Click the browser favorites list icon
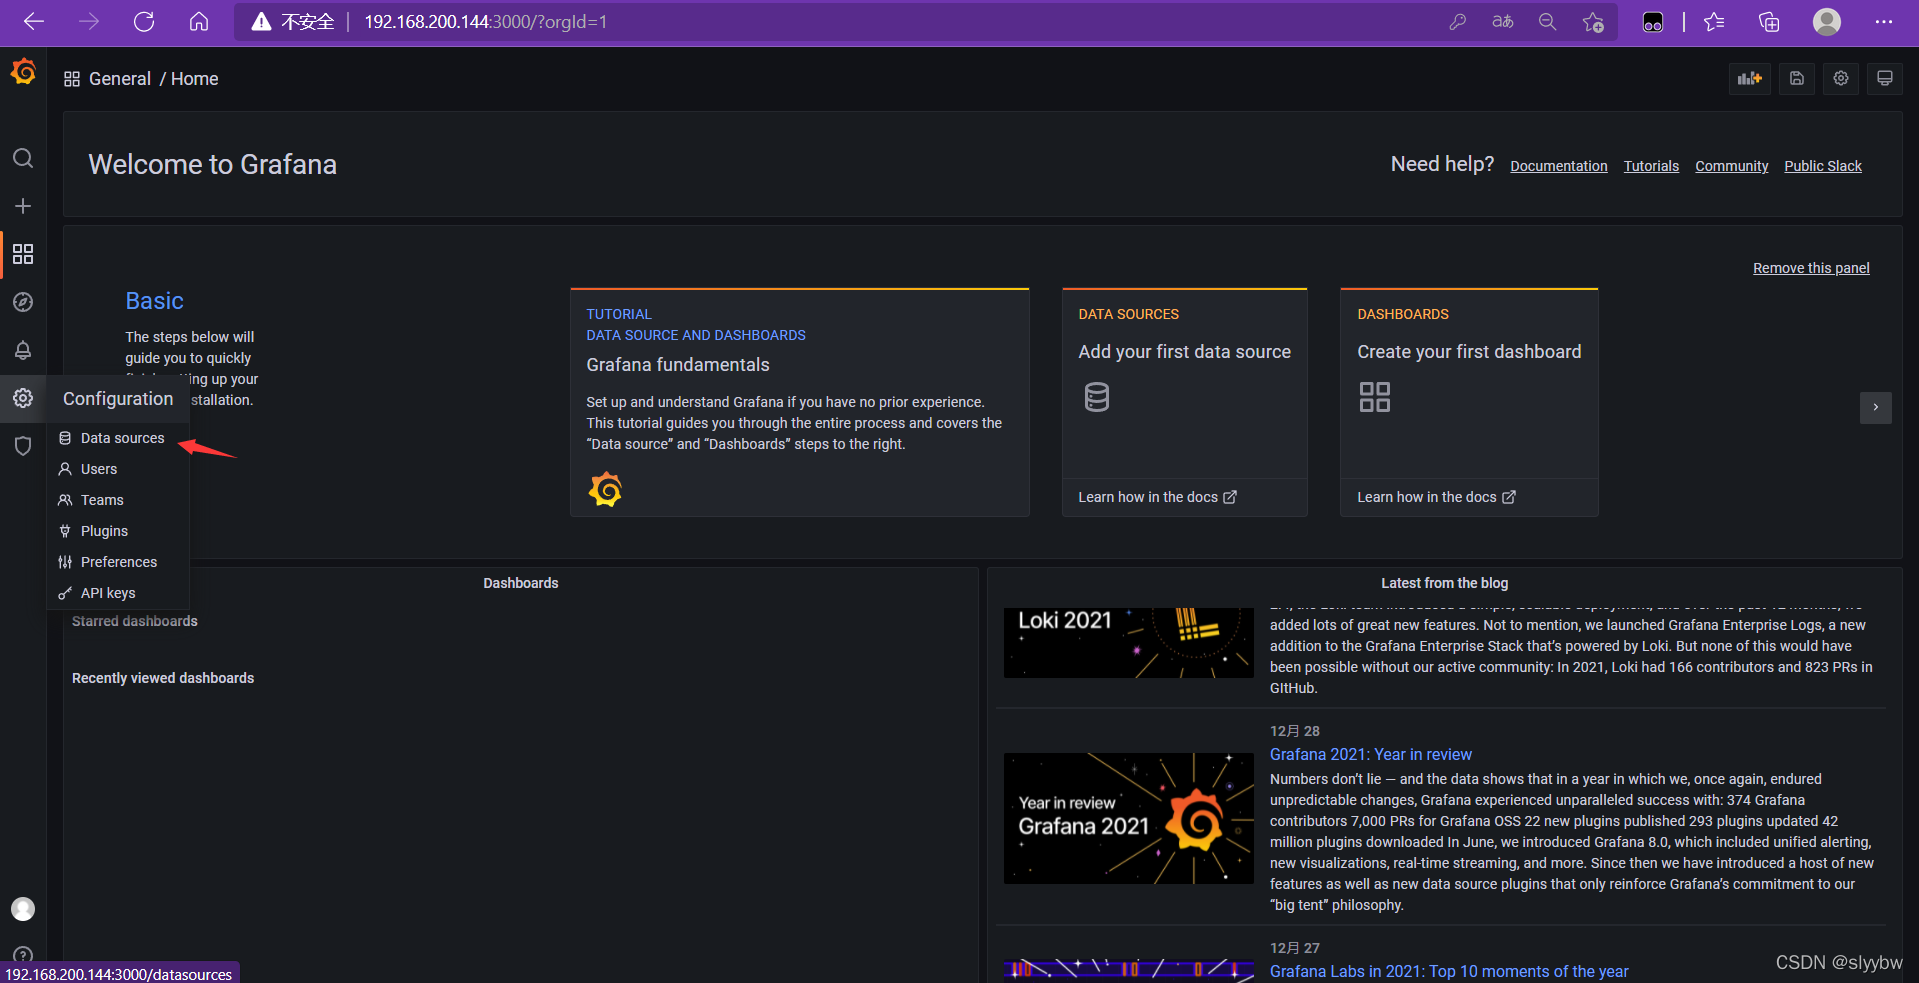This screenshot has width=1919, height=983. pos(1714,22)
